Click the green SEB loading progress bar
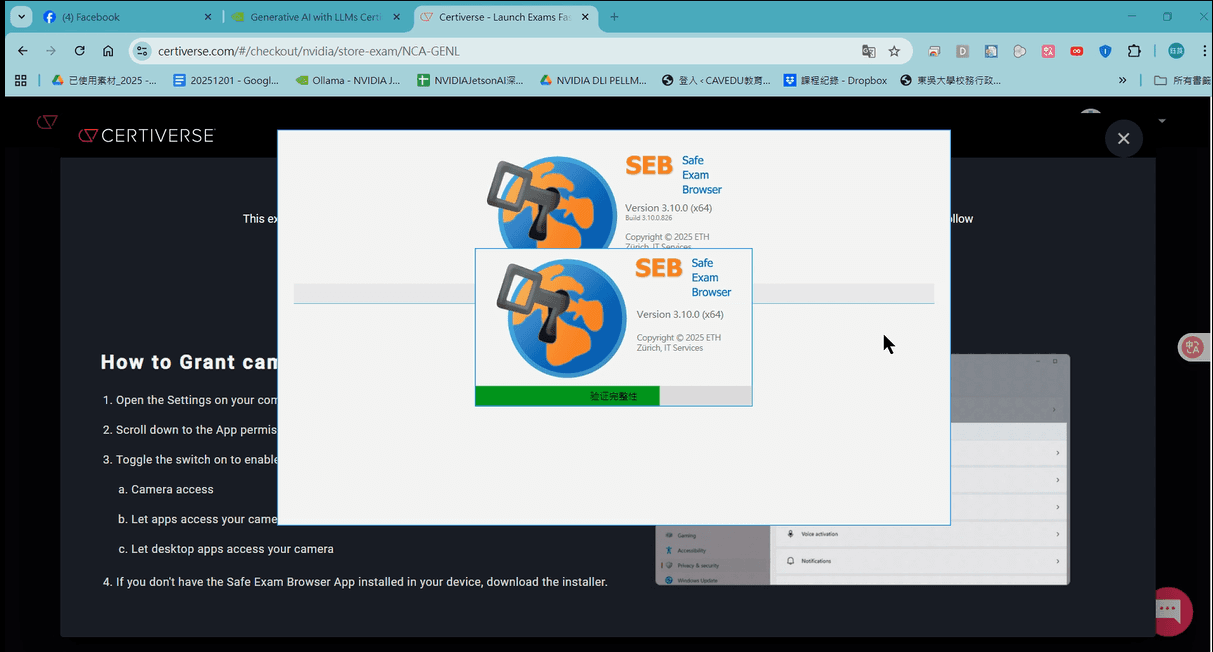The width and height of the screenshot is (1213, 652). point(567,396)
